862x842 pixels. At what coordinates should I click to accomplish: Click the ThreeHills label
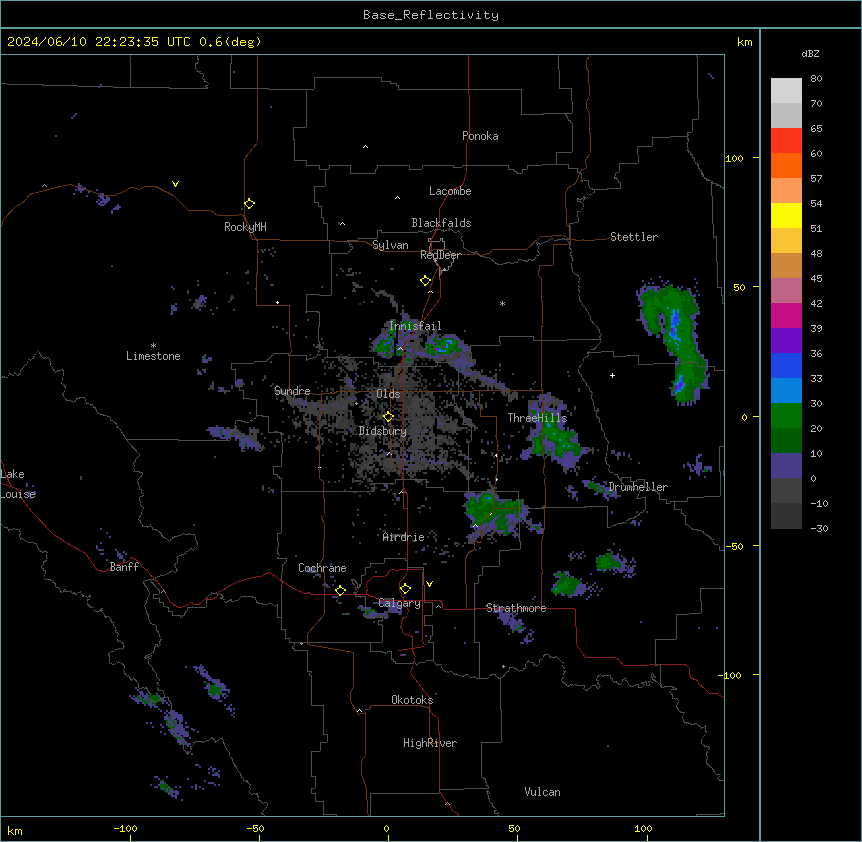537,418
